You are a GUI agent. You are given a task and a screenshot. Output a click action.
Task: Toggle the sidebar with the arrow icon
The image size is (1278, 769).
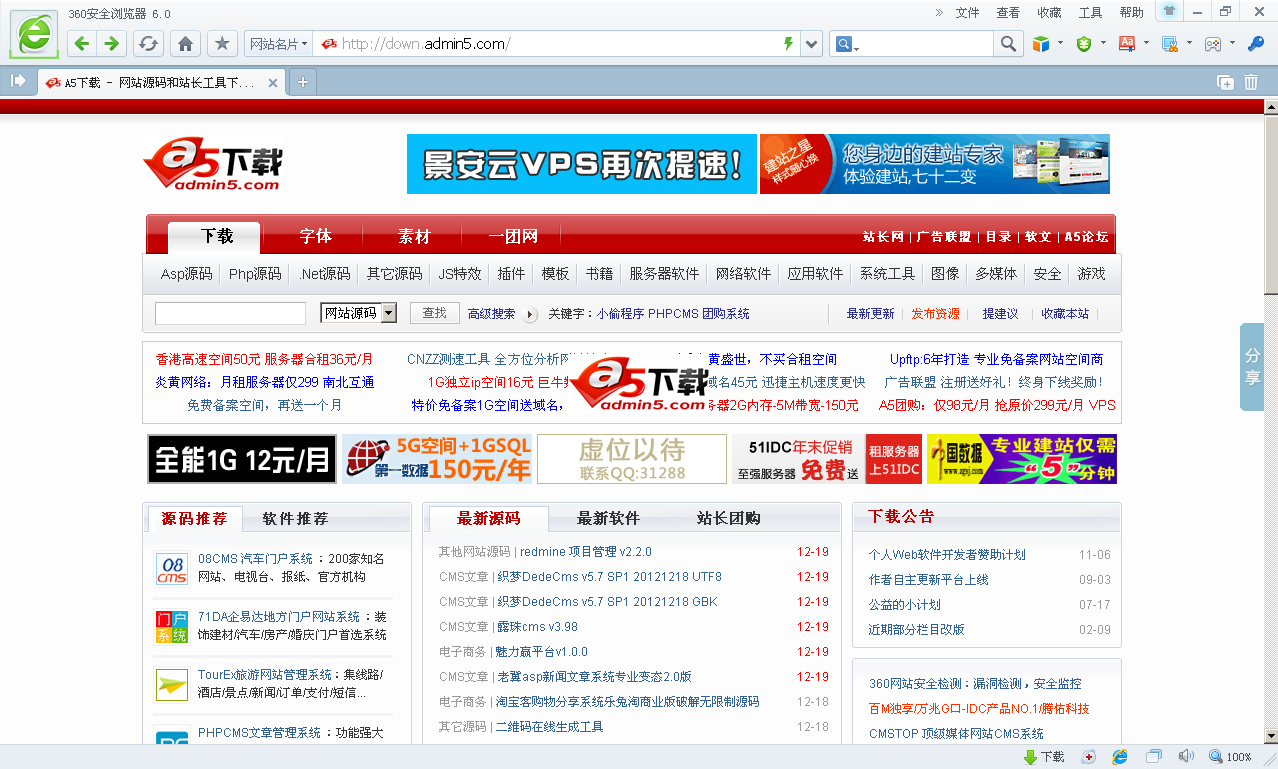(x=18, y=81)
